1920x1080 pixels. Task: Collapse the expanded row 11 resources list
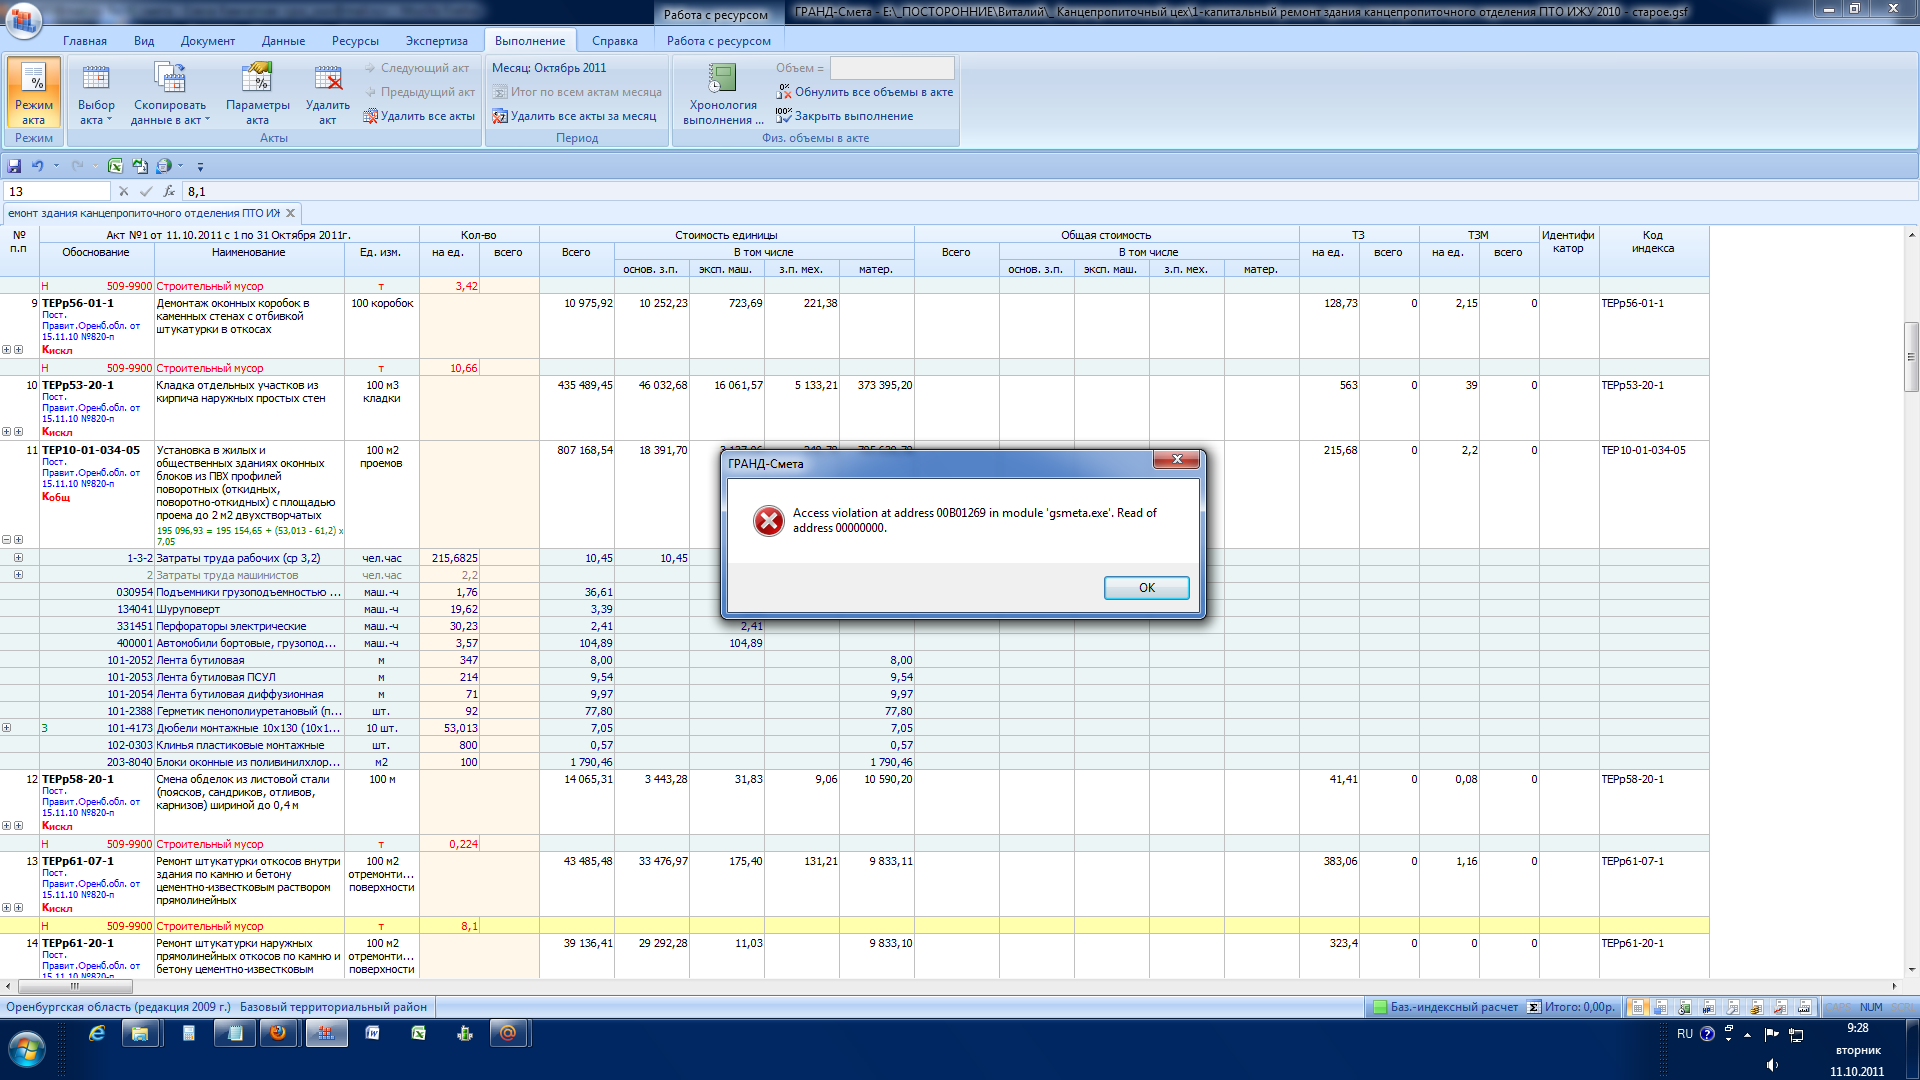(x=6, y=540)
